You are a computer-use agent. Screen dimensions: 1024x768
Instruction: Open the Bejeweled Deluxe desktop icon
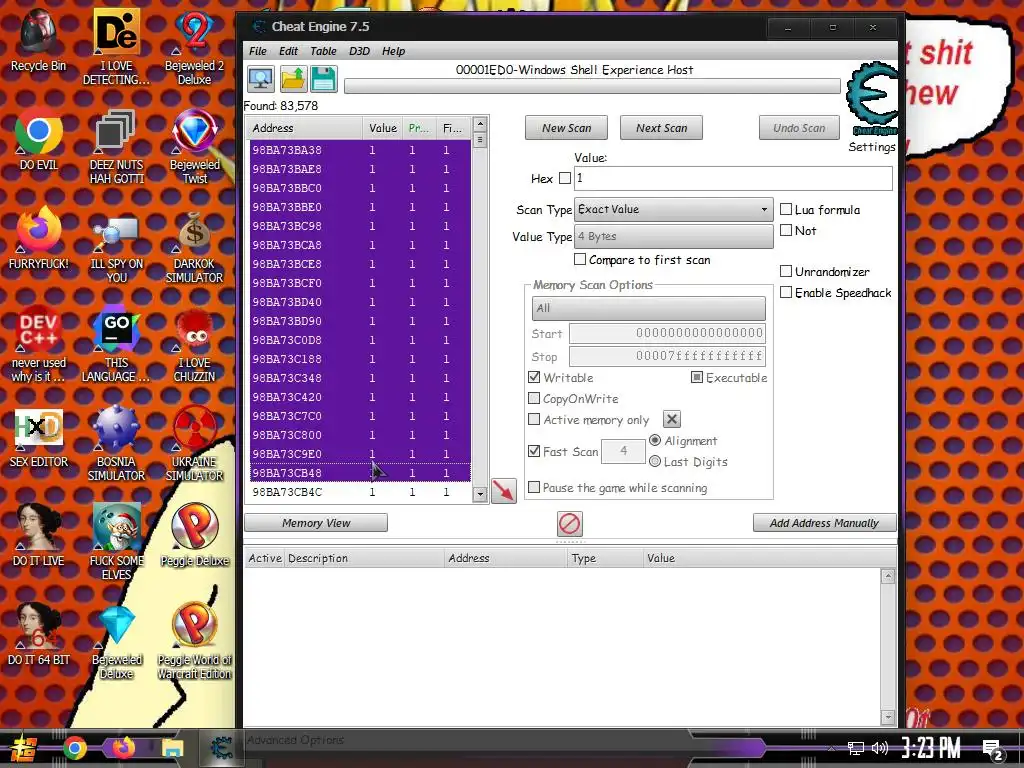tap(116, 641)
